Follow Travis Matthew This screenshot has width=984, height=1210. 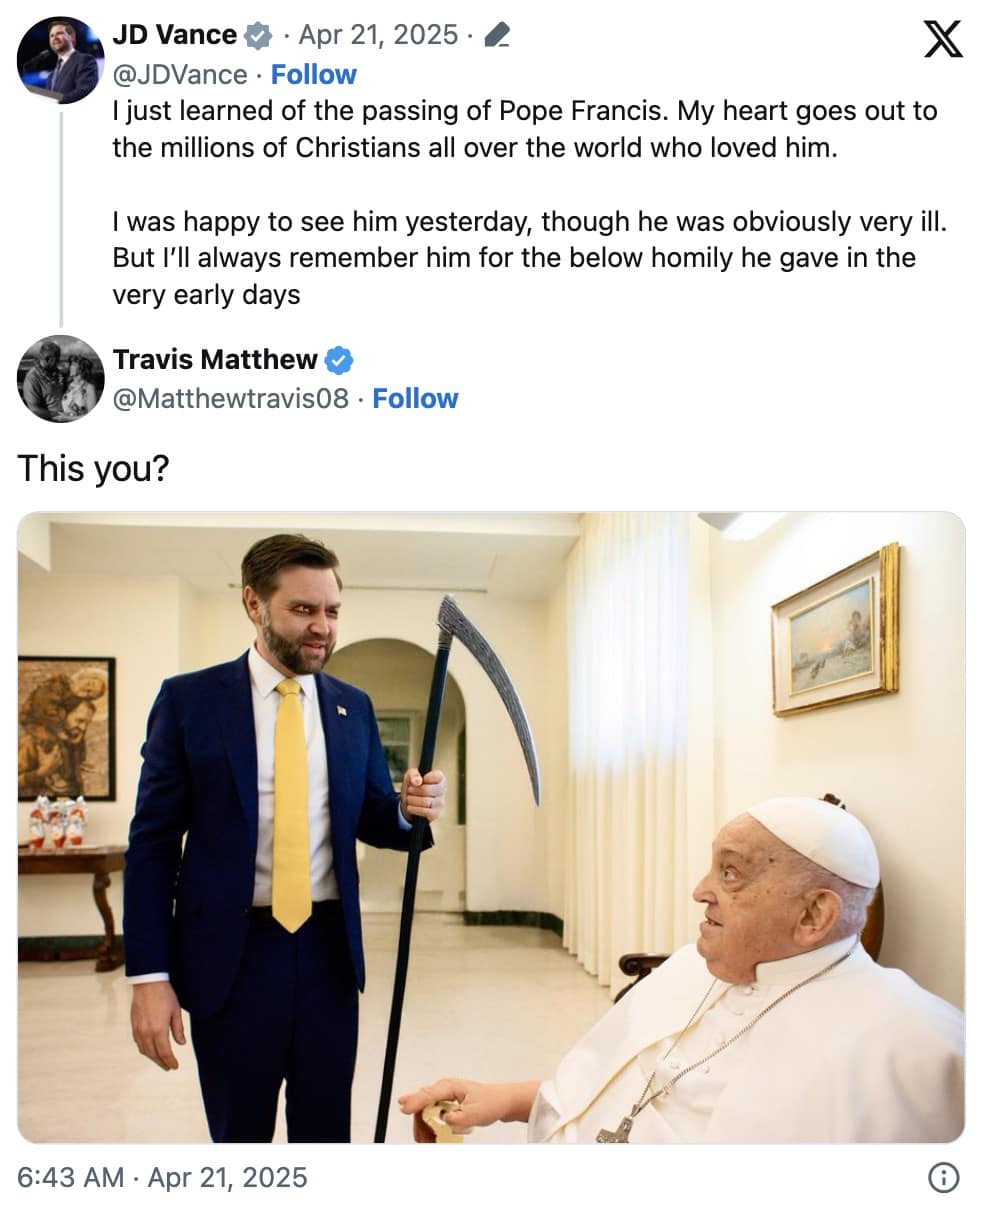pyautogui.click(x=415, y=398)
